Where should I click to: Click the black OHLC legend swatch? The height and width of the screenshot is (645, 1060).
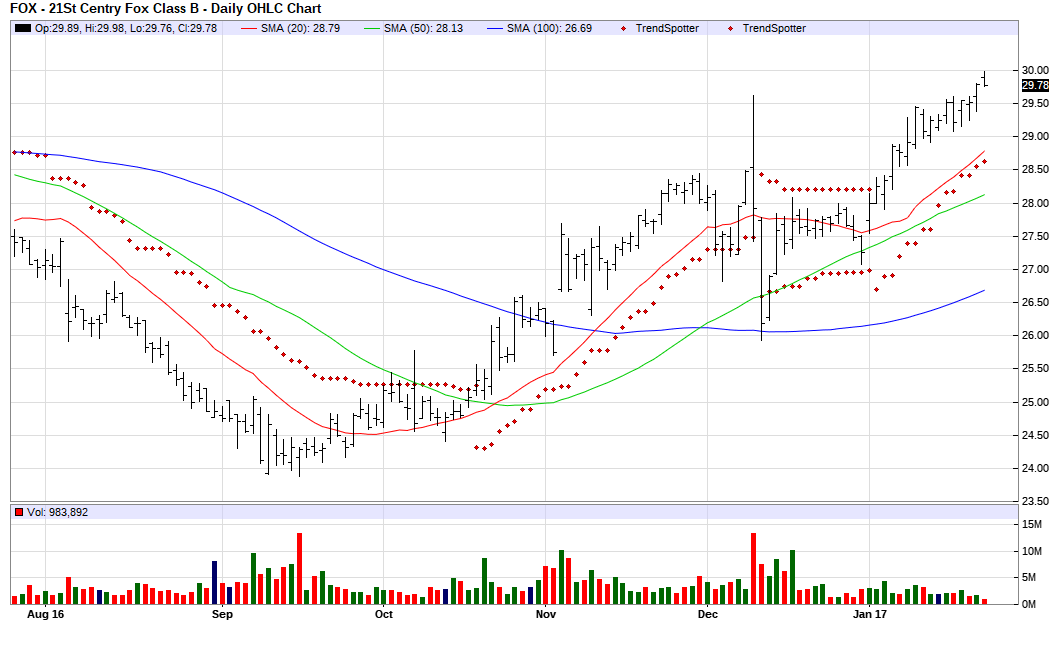[x=23, y=28]
